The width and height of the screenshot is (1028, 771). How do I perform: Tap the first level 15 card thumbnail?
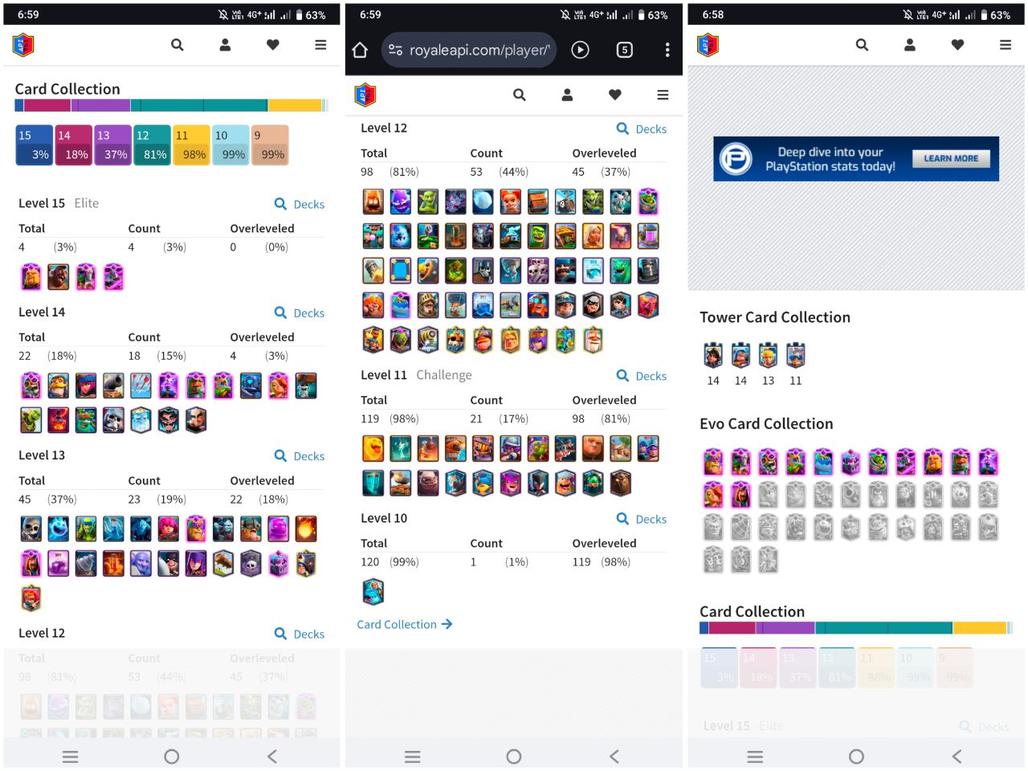pos(31,277)
